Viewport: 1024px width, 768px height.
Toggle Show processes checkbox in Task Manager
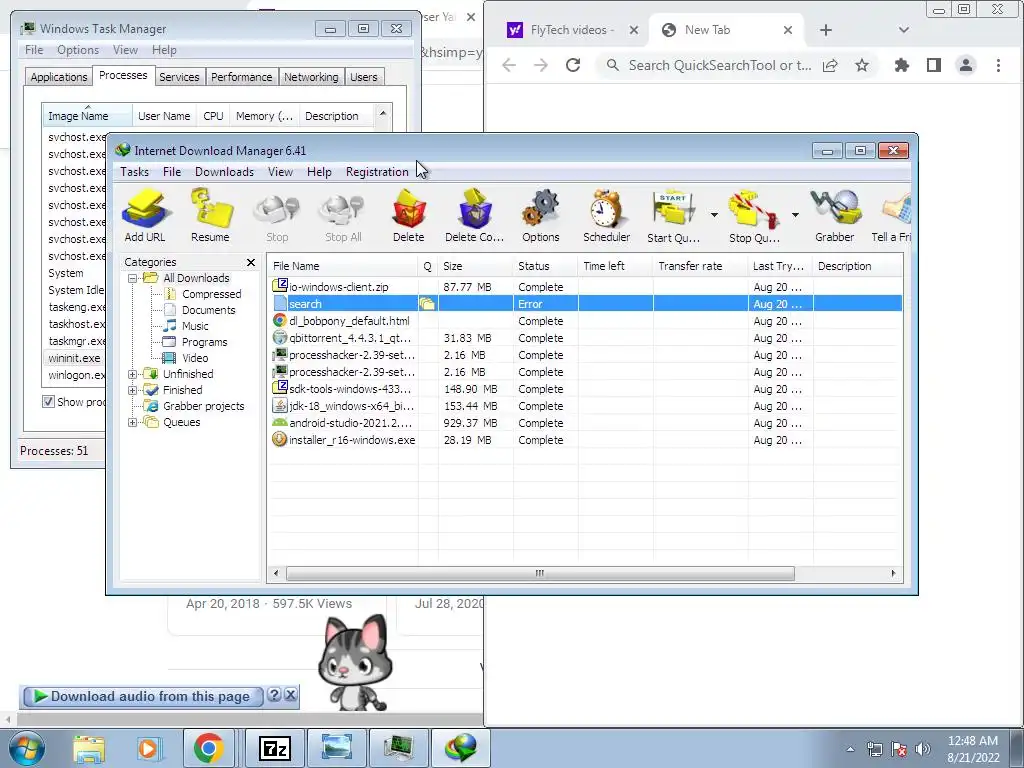[x=48, y=402]
